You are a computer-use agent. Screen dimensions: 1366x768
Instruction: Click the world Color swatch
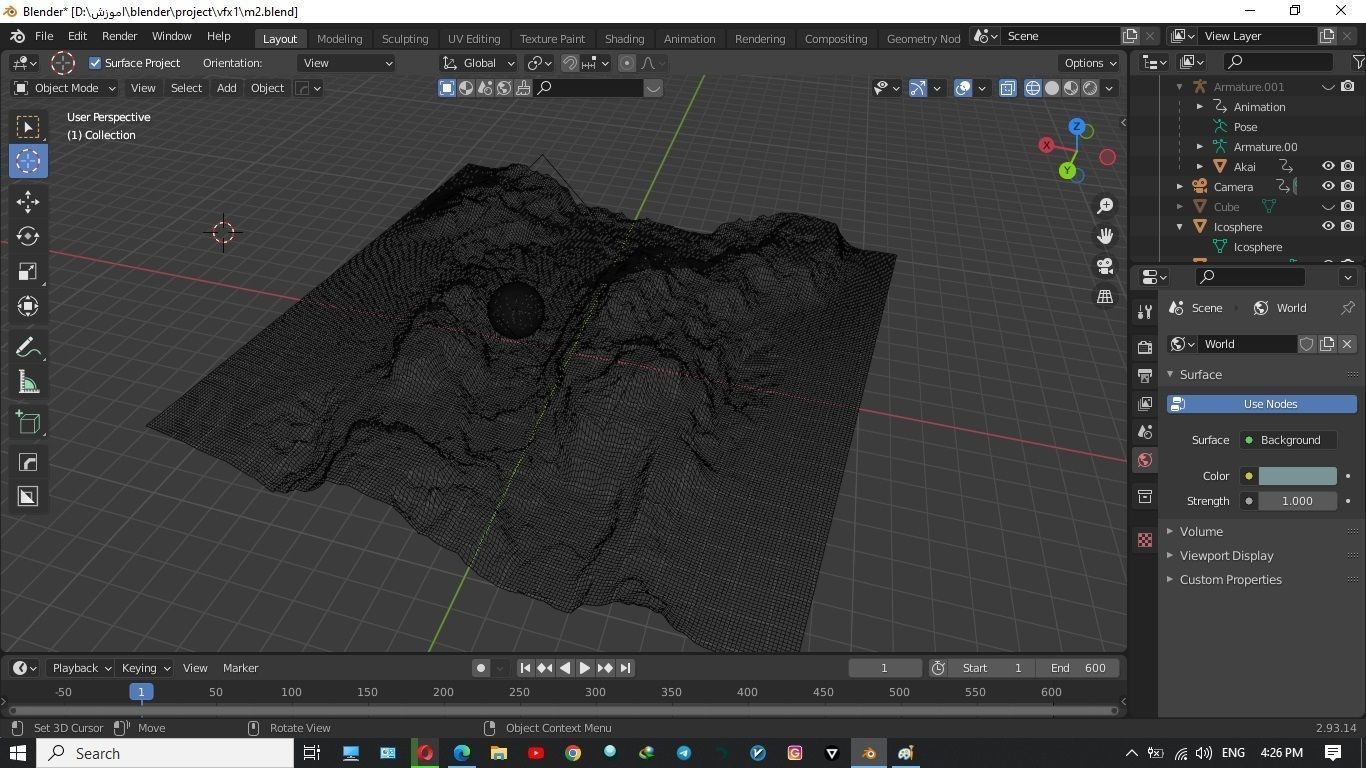1297,476
